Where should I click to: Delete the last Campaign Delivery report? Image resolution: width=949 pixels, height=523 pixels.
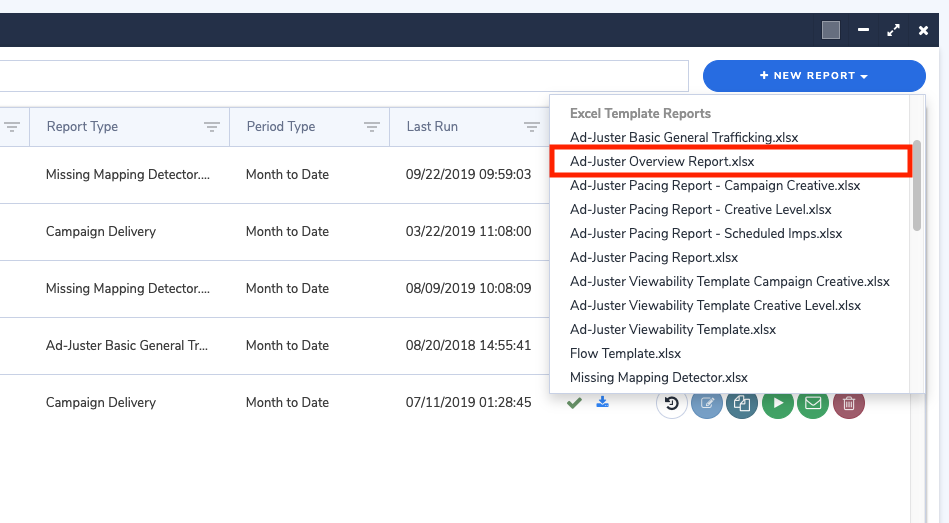pyautogui.click(x=849, y=403)
